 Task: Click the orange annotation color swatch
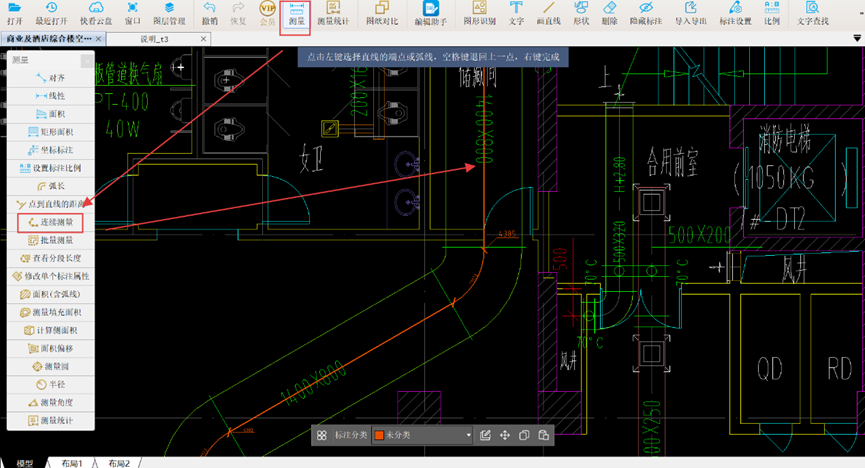pos(379,436)
